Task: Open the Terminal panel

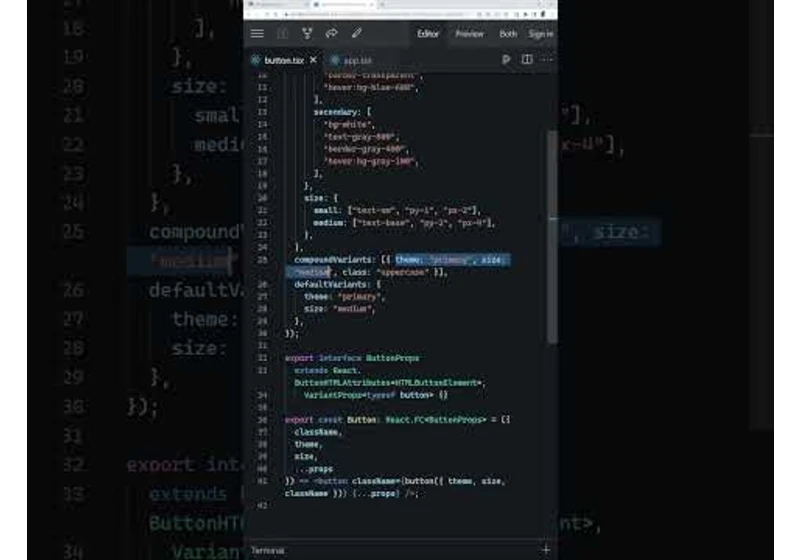Action: tap(267, 550)
